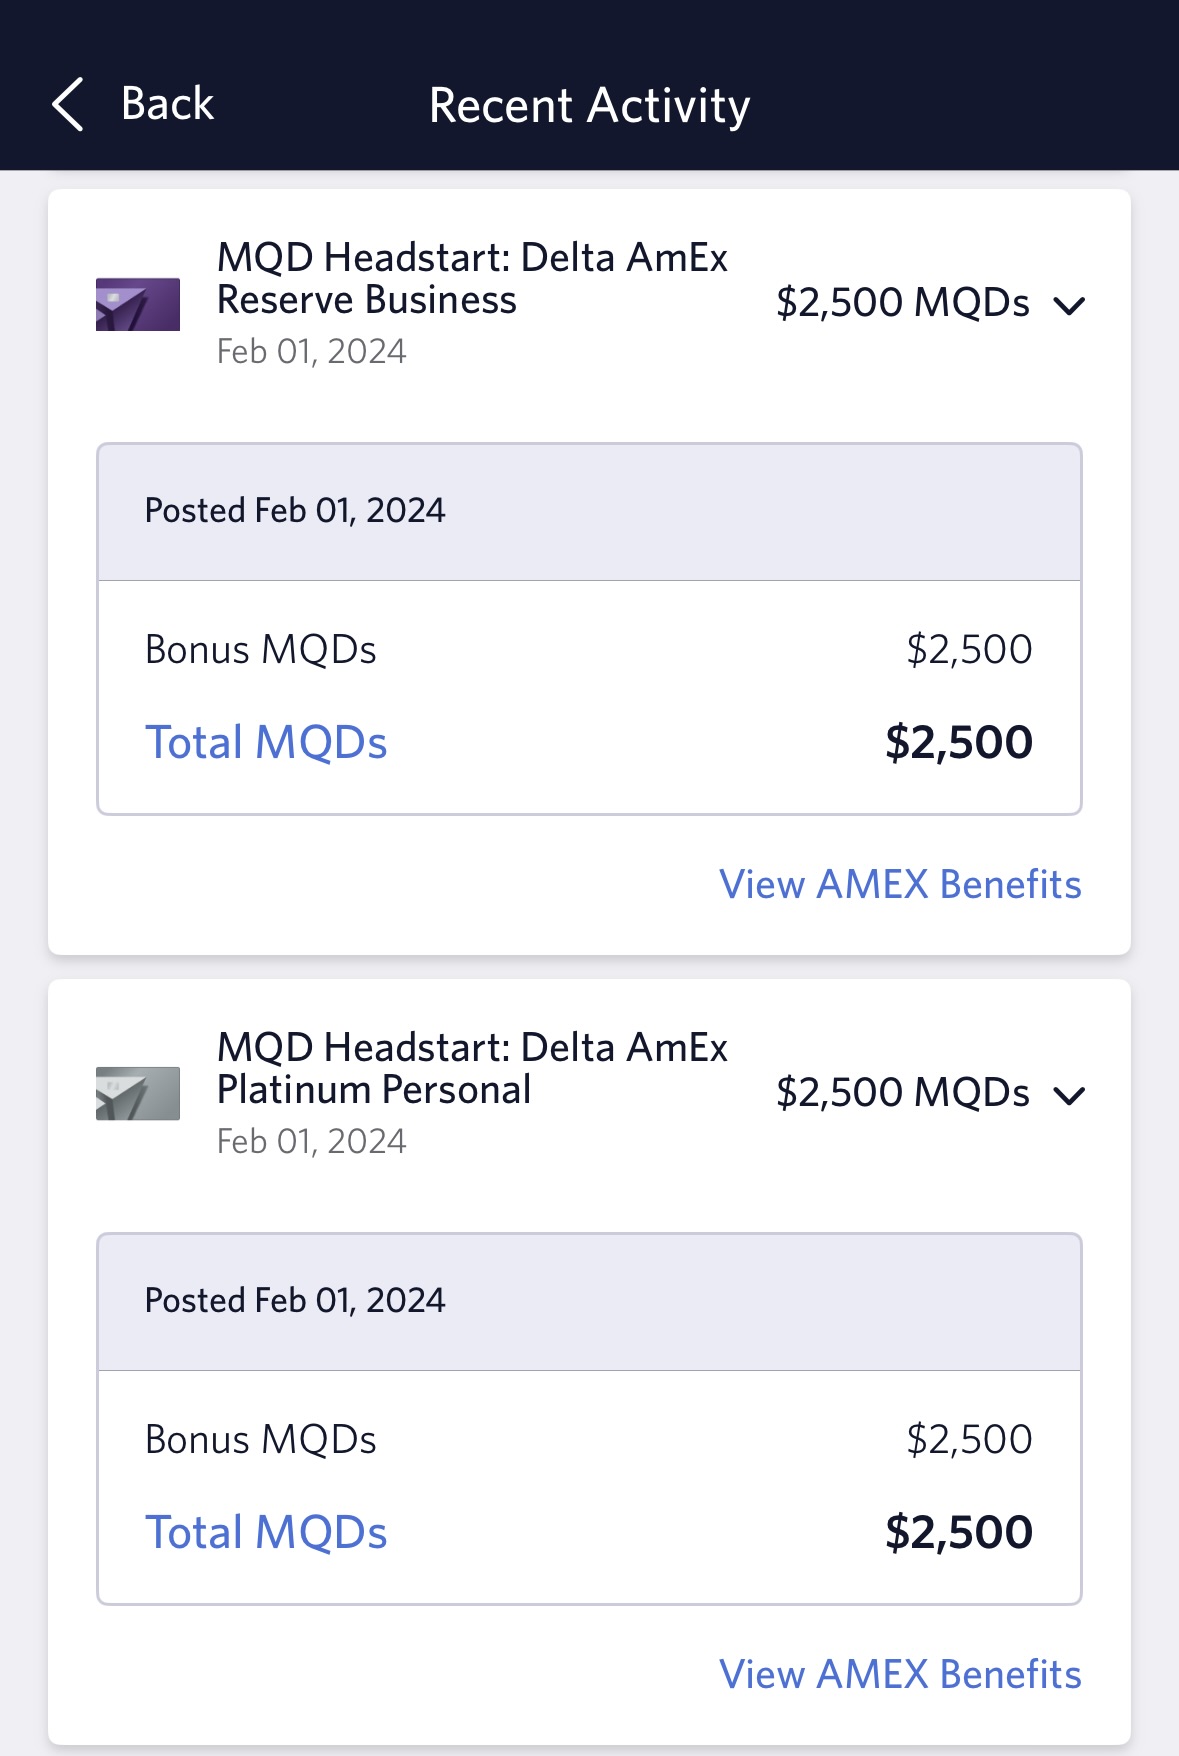
Task: Click the gray Platinum Personal card icon
Action: 138,1093
